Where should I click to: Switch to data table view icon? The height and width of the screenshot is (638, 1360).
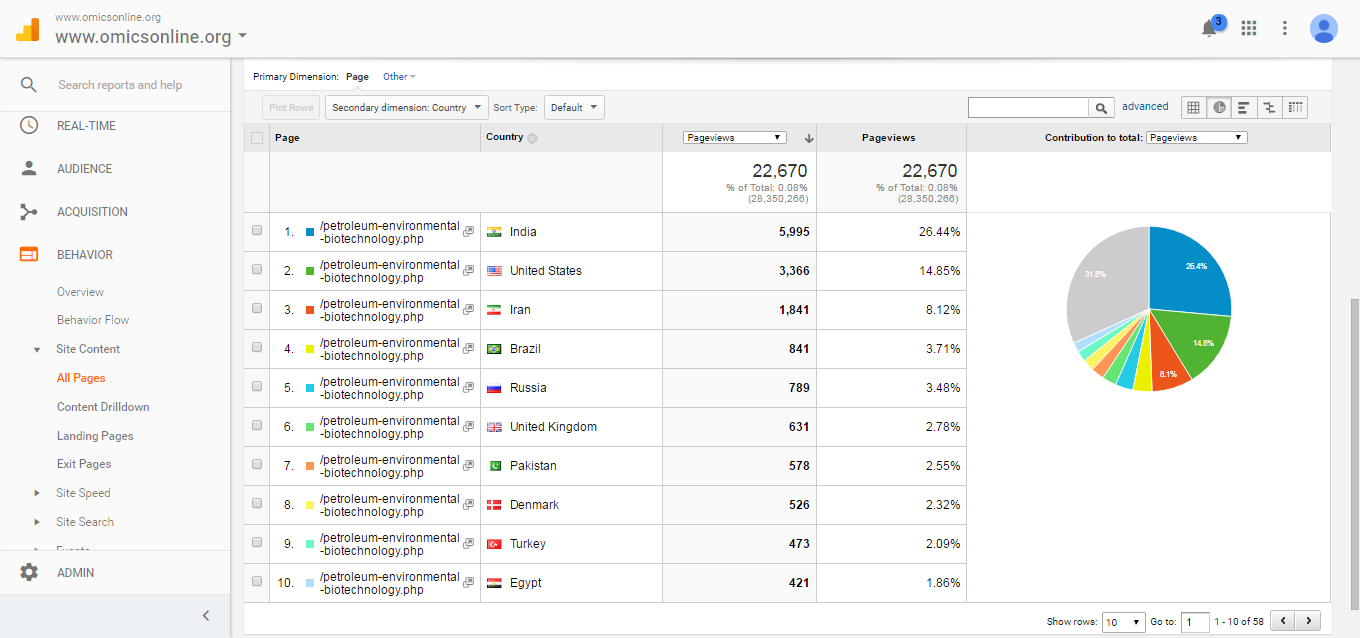1193,107
